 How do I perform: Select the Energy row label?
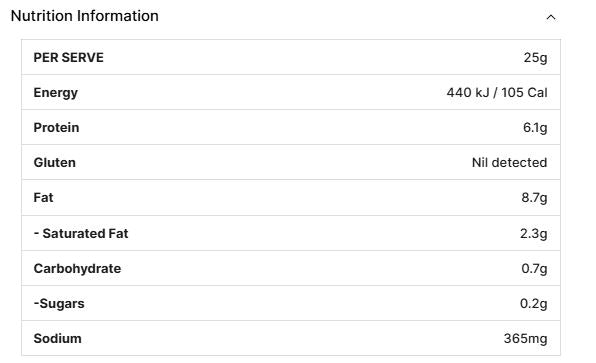click(x=55, y=93)
